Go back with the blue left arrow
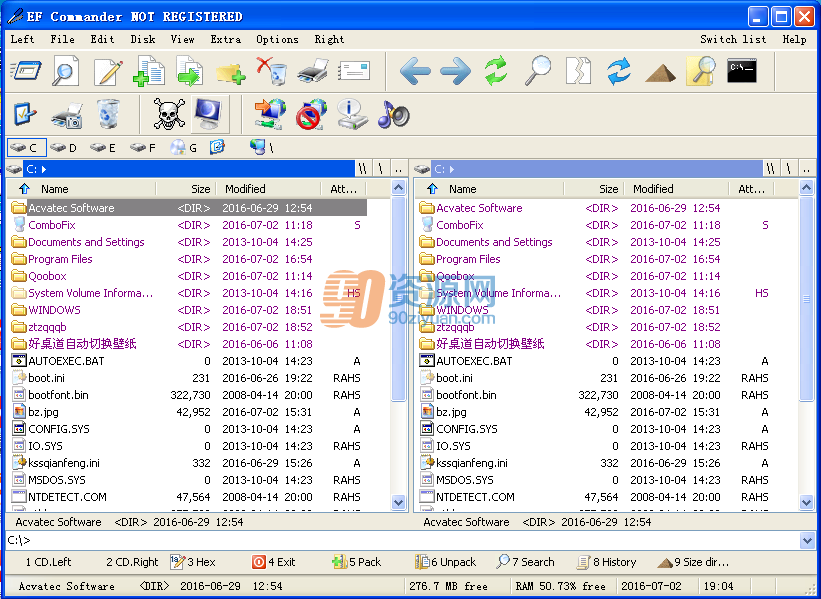 [x=415, y=71]
